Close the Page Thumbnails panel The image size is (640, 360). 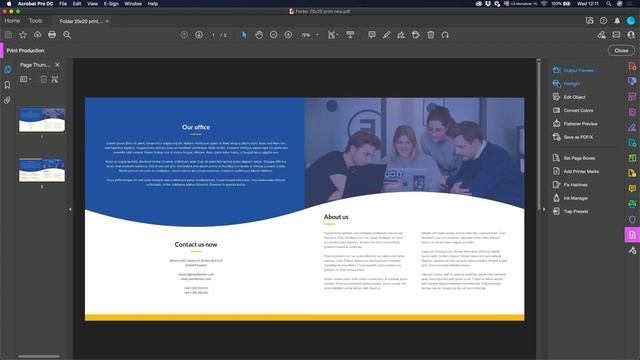tap(58, 64)
